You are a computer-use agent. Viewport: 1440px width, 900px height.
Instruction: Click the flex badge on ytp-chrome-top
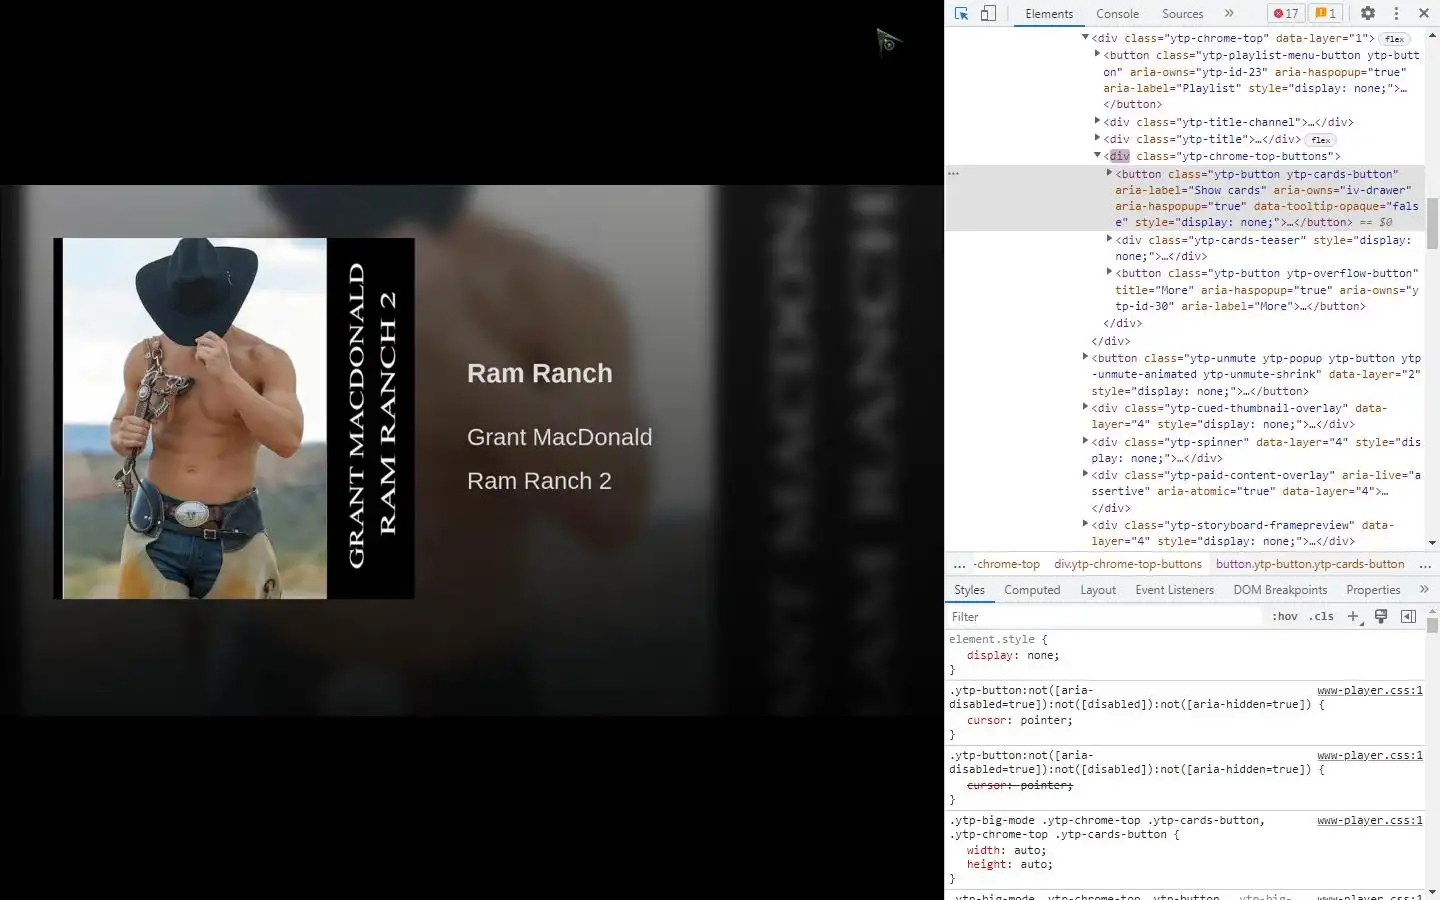tap(1394, 39)
